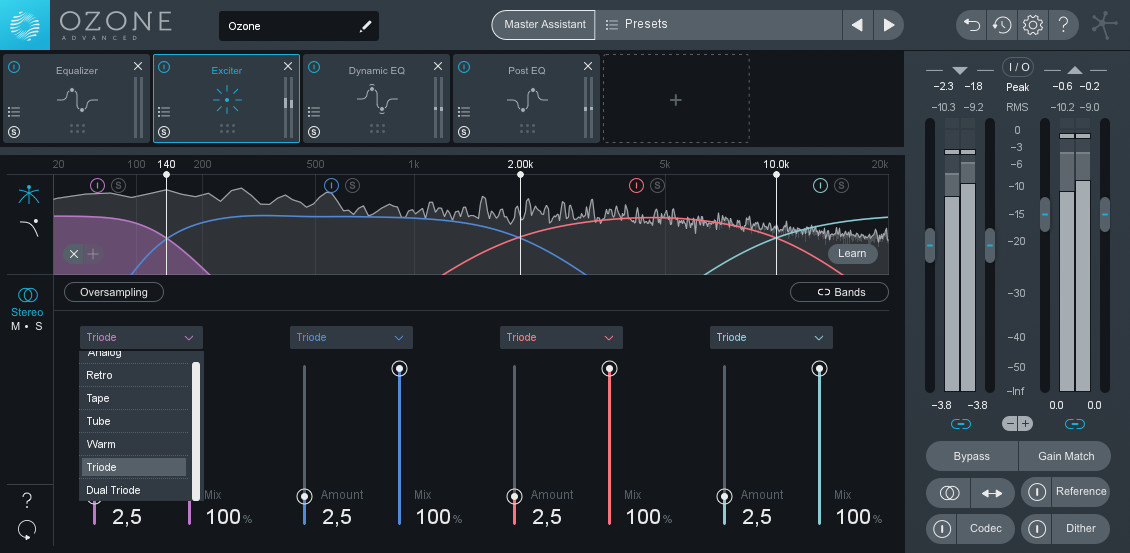Open the settings gear in top bar

1033,24
